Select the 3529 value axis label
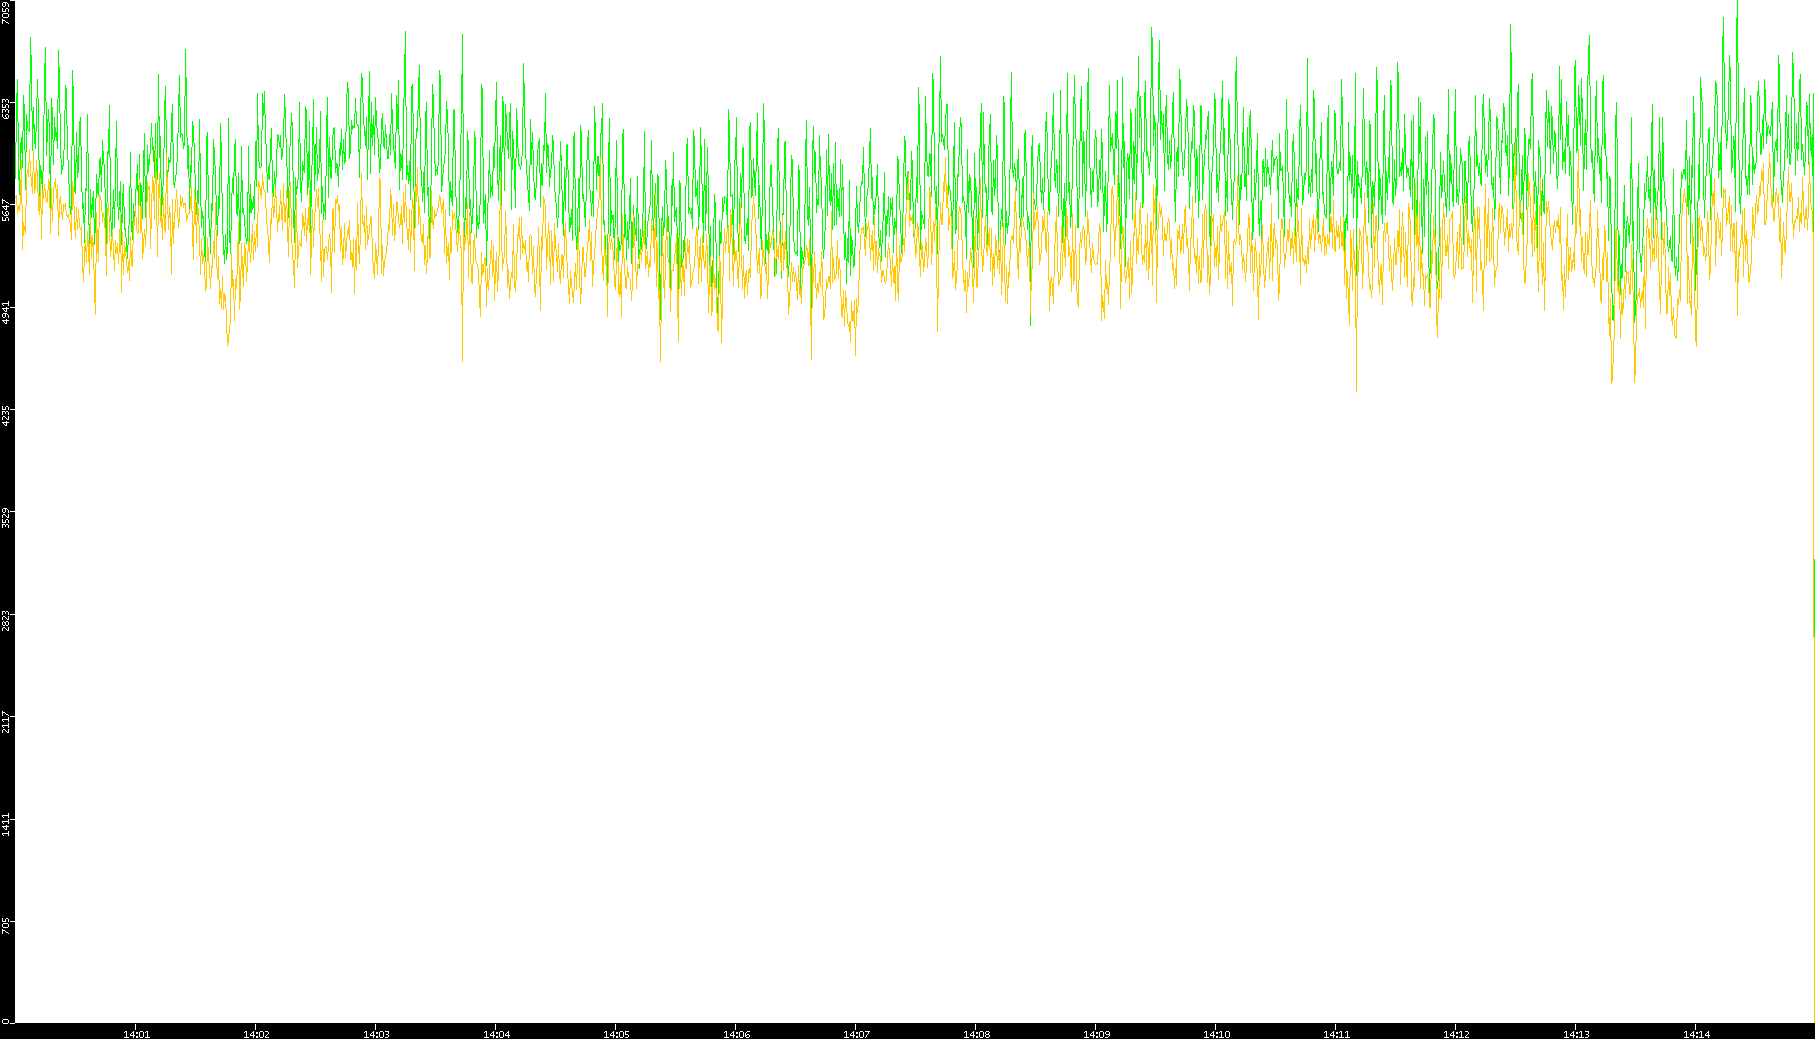Viewport: 1815px width, 1039px height. click(x=6, y=516)
